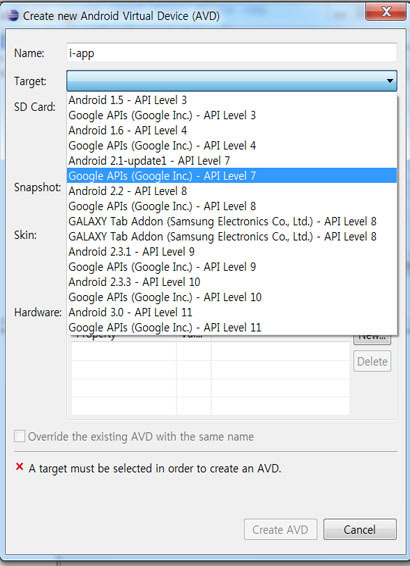Click into the Name field containing i-app
Image resolution: width=410 pixels, height=566 pixels.
coord(232,53)
